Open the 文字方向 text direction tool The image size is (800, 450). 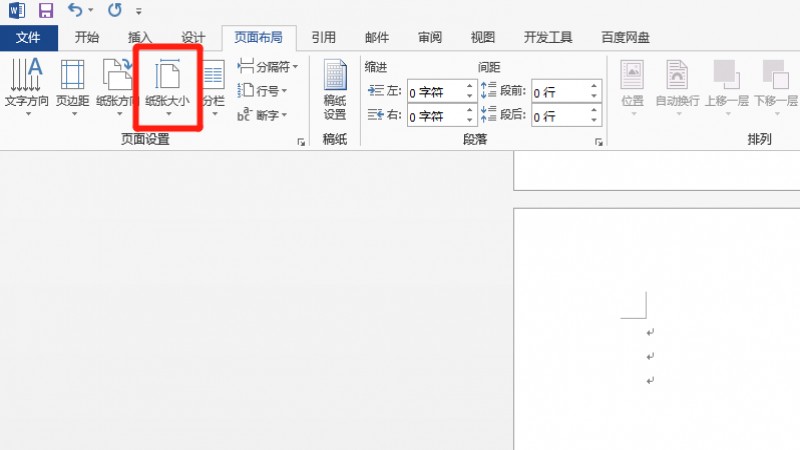point(27,87)
